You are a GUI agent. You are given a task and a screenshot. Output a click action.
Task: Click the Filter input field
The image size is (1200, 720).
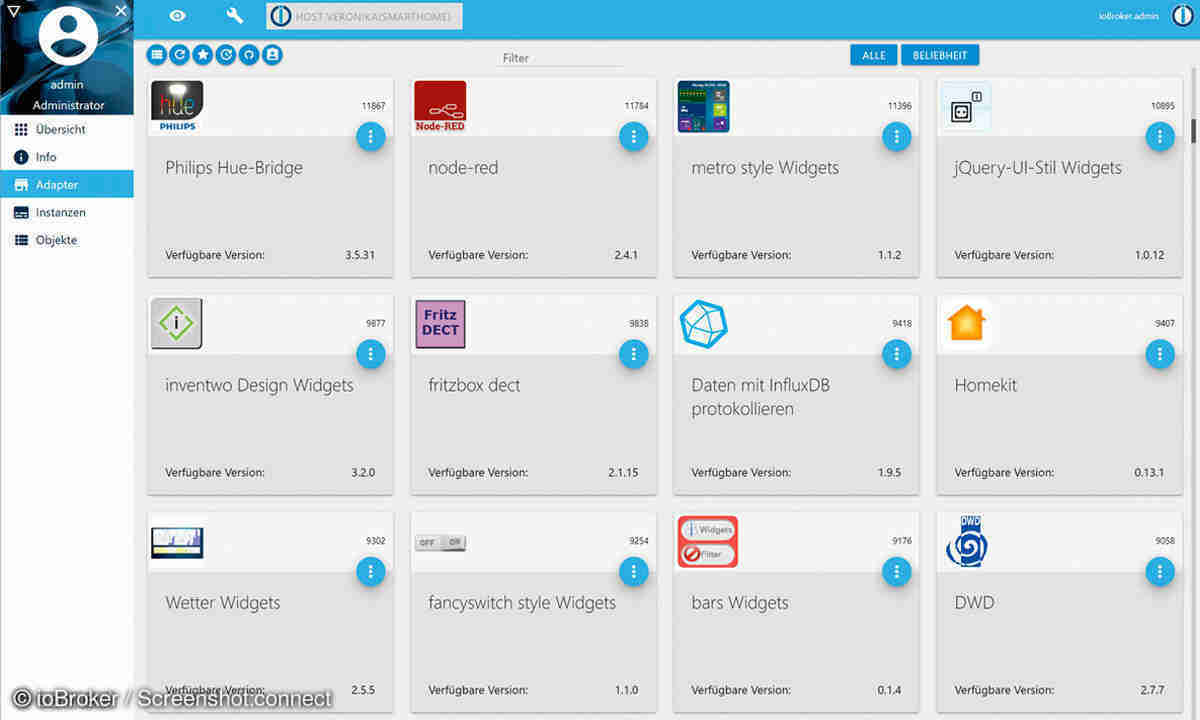tap(562, 58)
